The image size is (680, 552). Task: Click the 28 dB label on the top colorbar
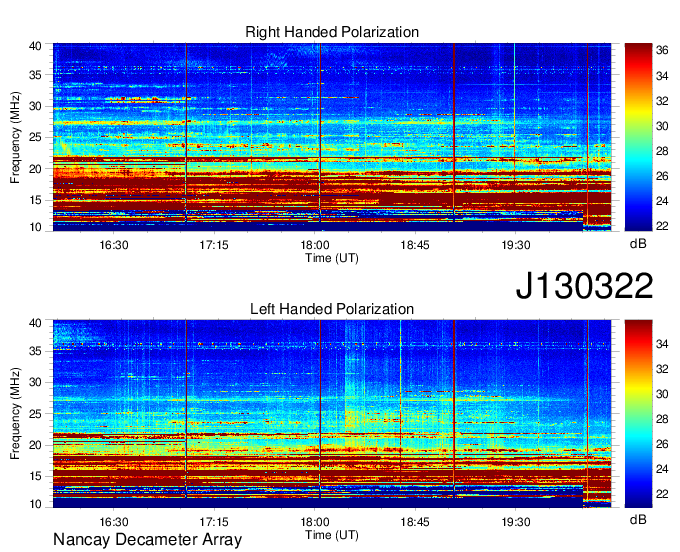[662, 151]
